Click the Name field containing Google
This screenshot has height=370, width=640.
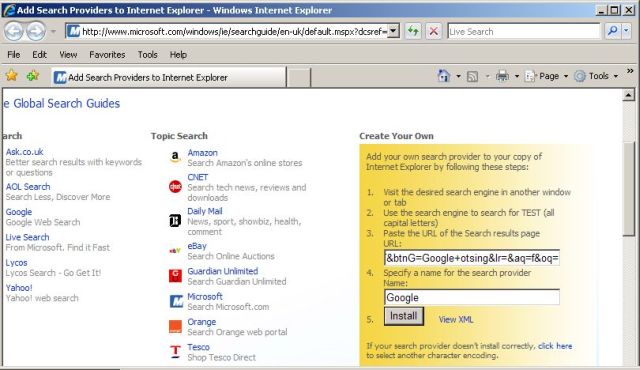(472, 297)
